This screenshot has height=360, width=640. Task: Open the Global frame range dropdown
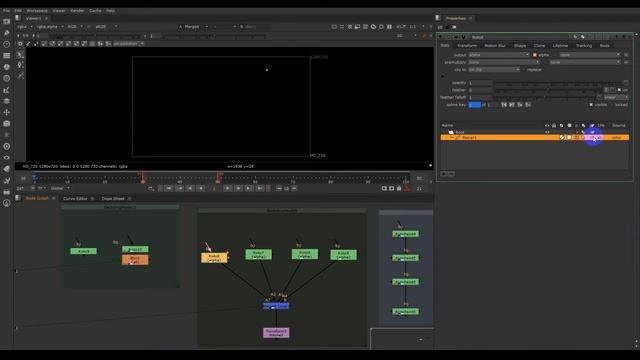[60, 189]
